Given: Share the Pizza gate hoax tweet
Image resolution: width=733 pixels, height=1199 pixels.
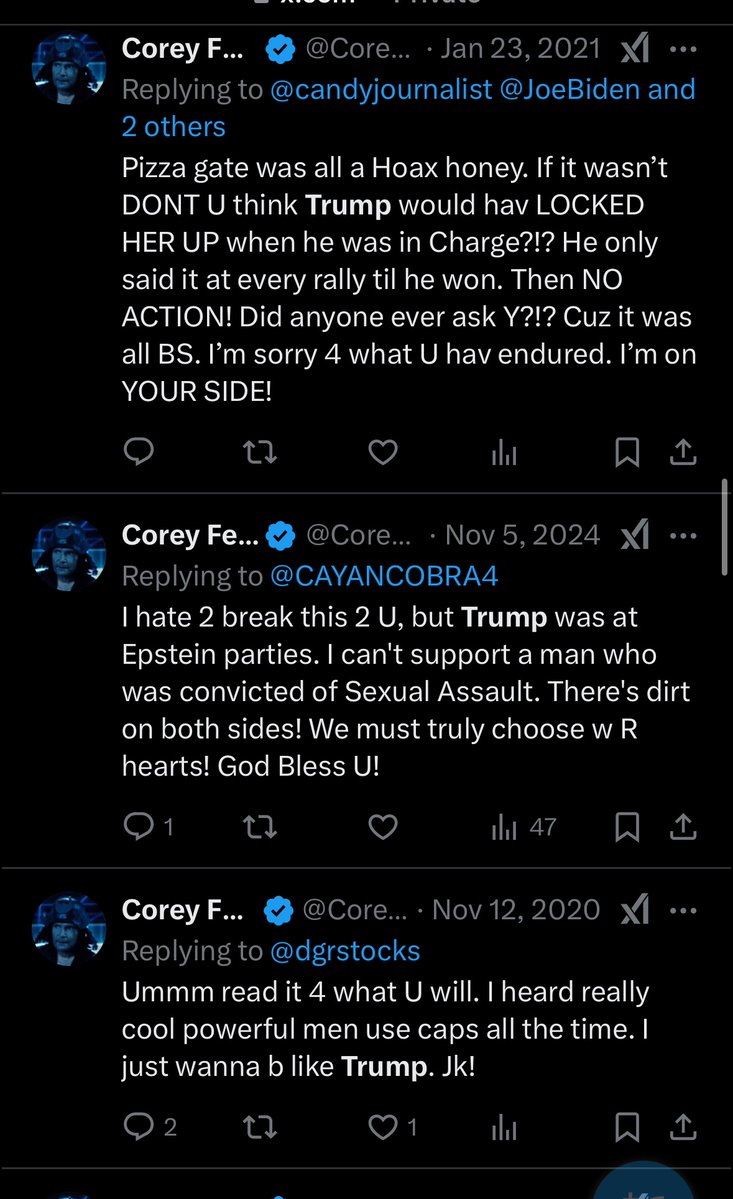Looking at the screenshot, I should (683, 453).
